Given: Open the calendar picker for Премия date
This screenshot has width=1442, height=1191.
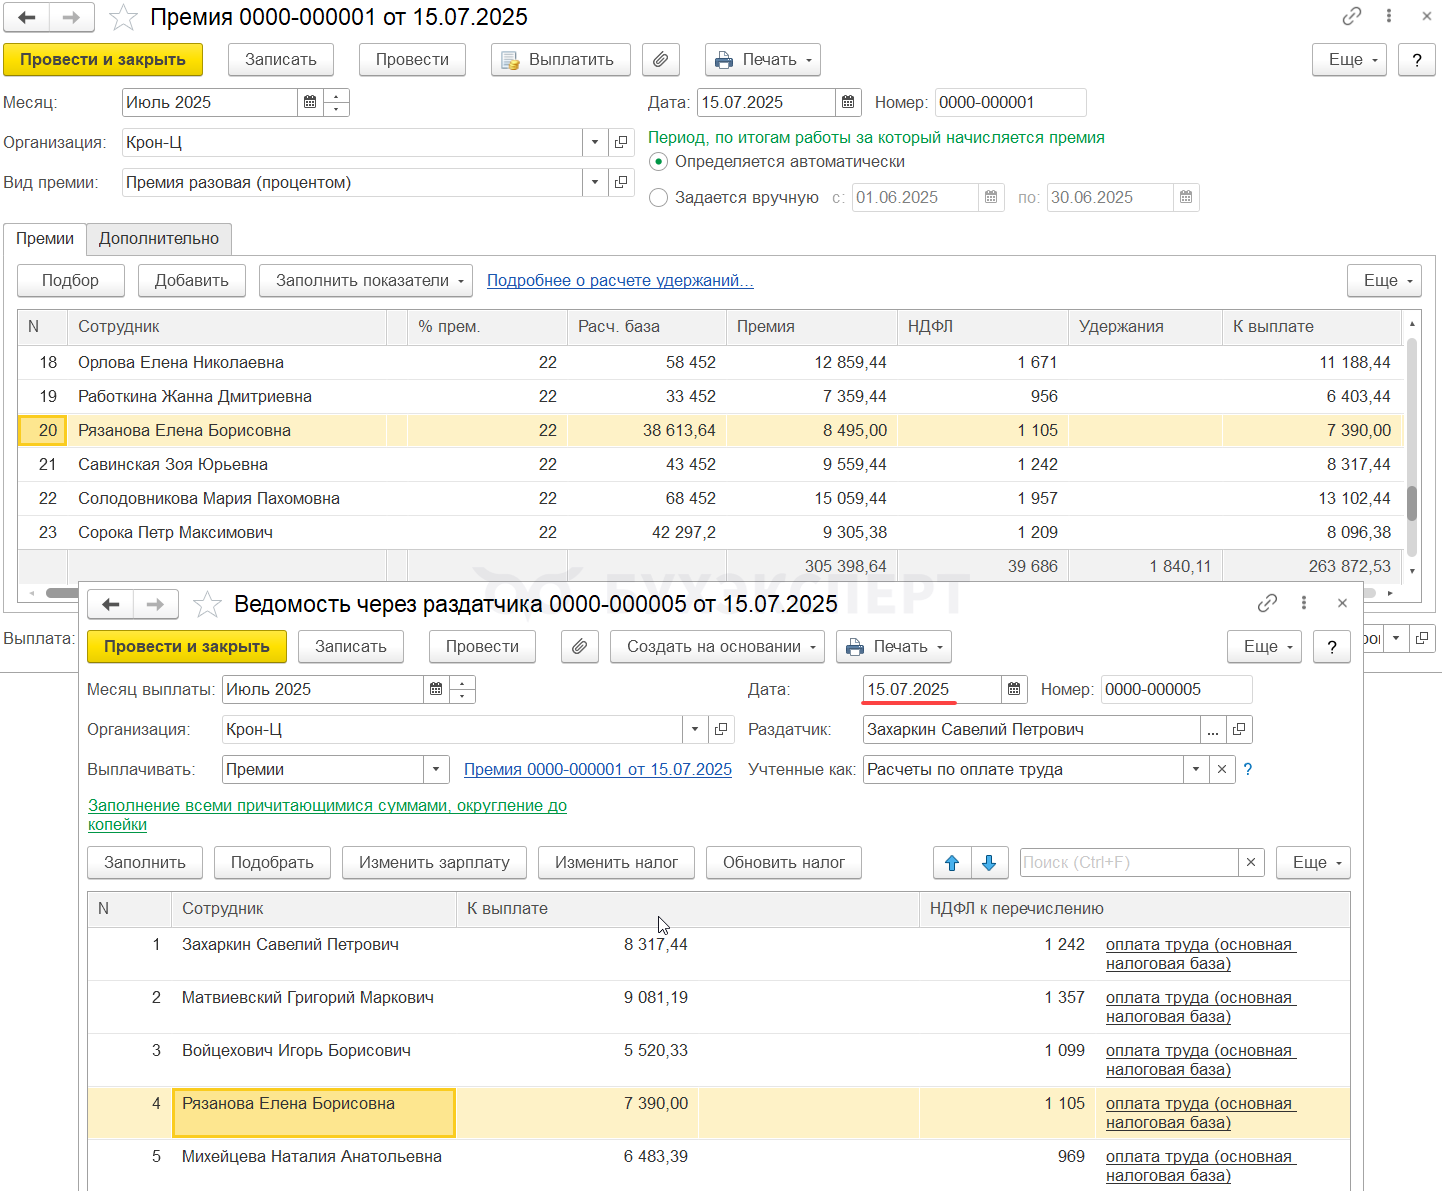Looking at the screenshot, I should [848, 102].
